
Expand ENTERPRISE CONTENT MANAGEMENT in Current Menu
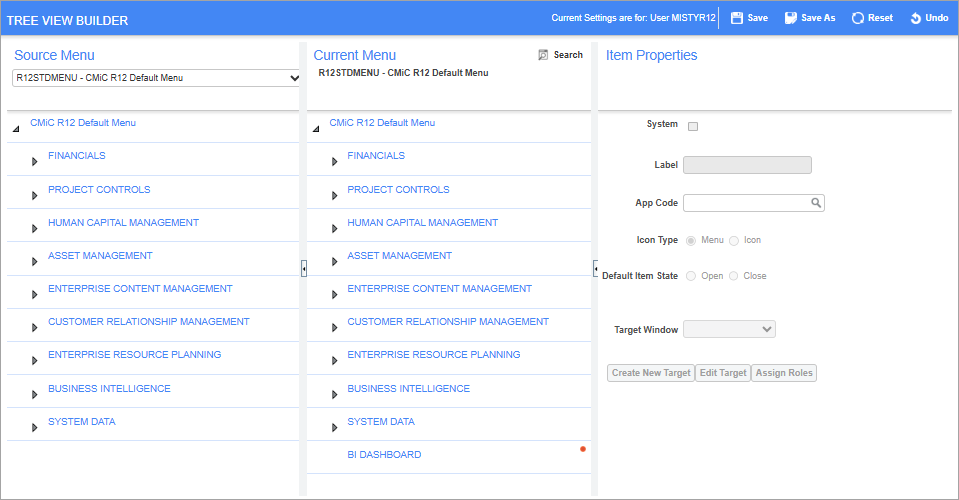click(x=334, y=295)
